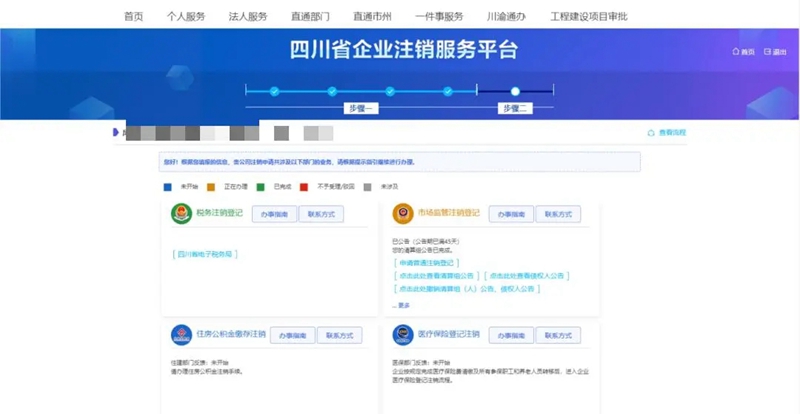Screen dimensions: 800x414
Task: Click 办事指南 for 医疗保险登记注销
Action: 511,335
